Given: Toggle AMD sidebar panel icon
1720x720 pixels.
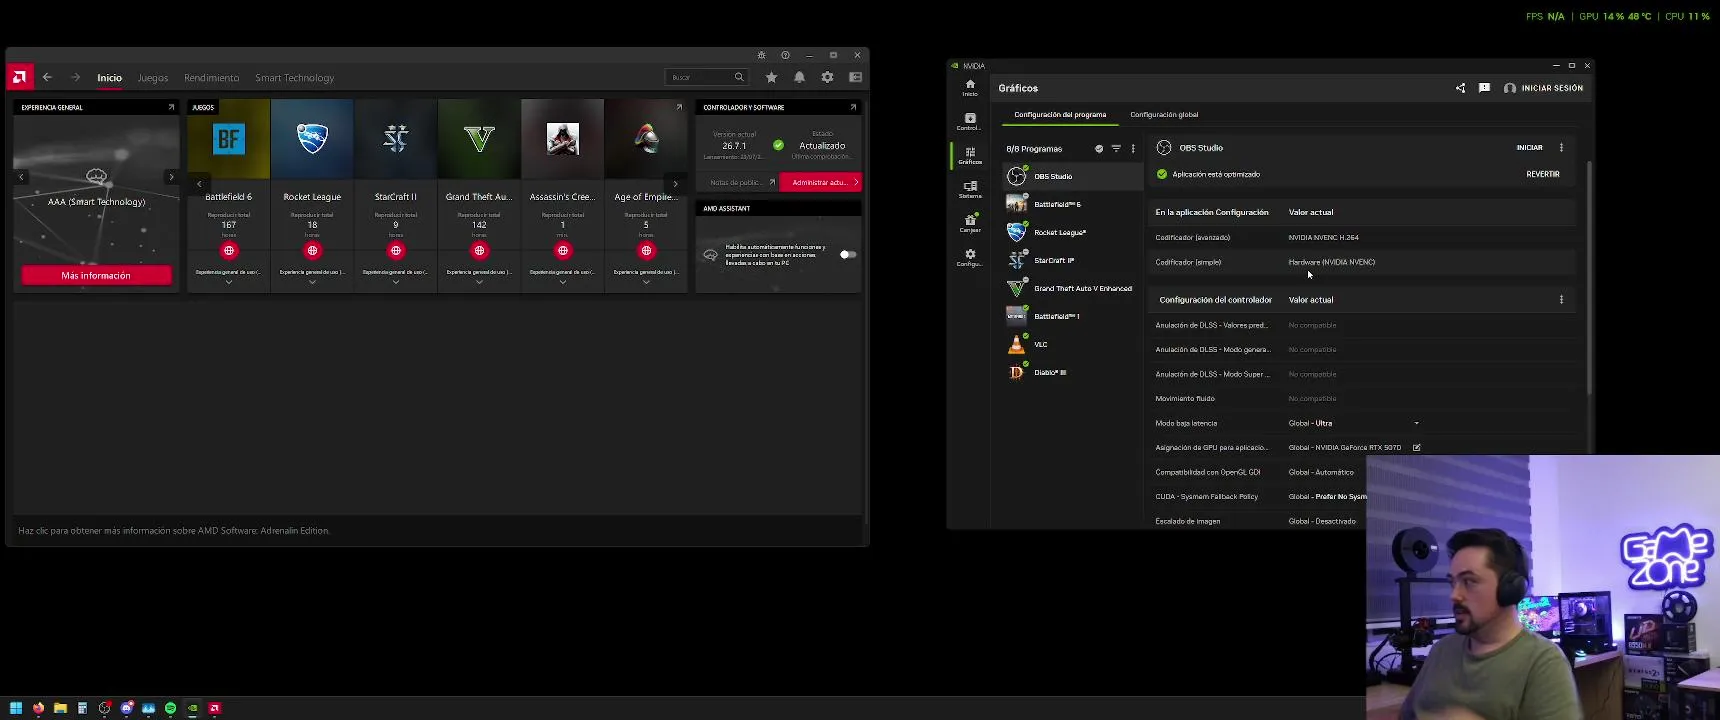Looking at the screenshot, I should (x=856, y=77).
